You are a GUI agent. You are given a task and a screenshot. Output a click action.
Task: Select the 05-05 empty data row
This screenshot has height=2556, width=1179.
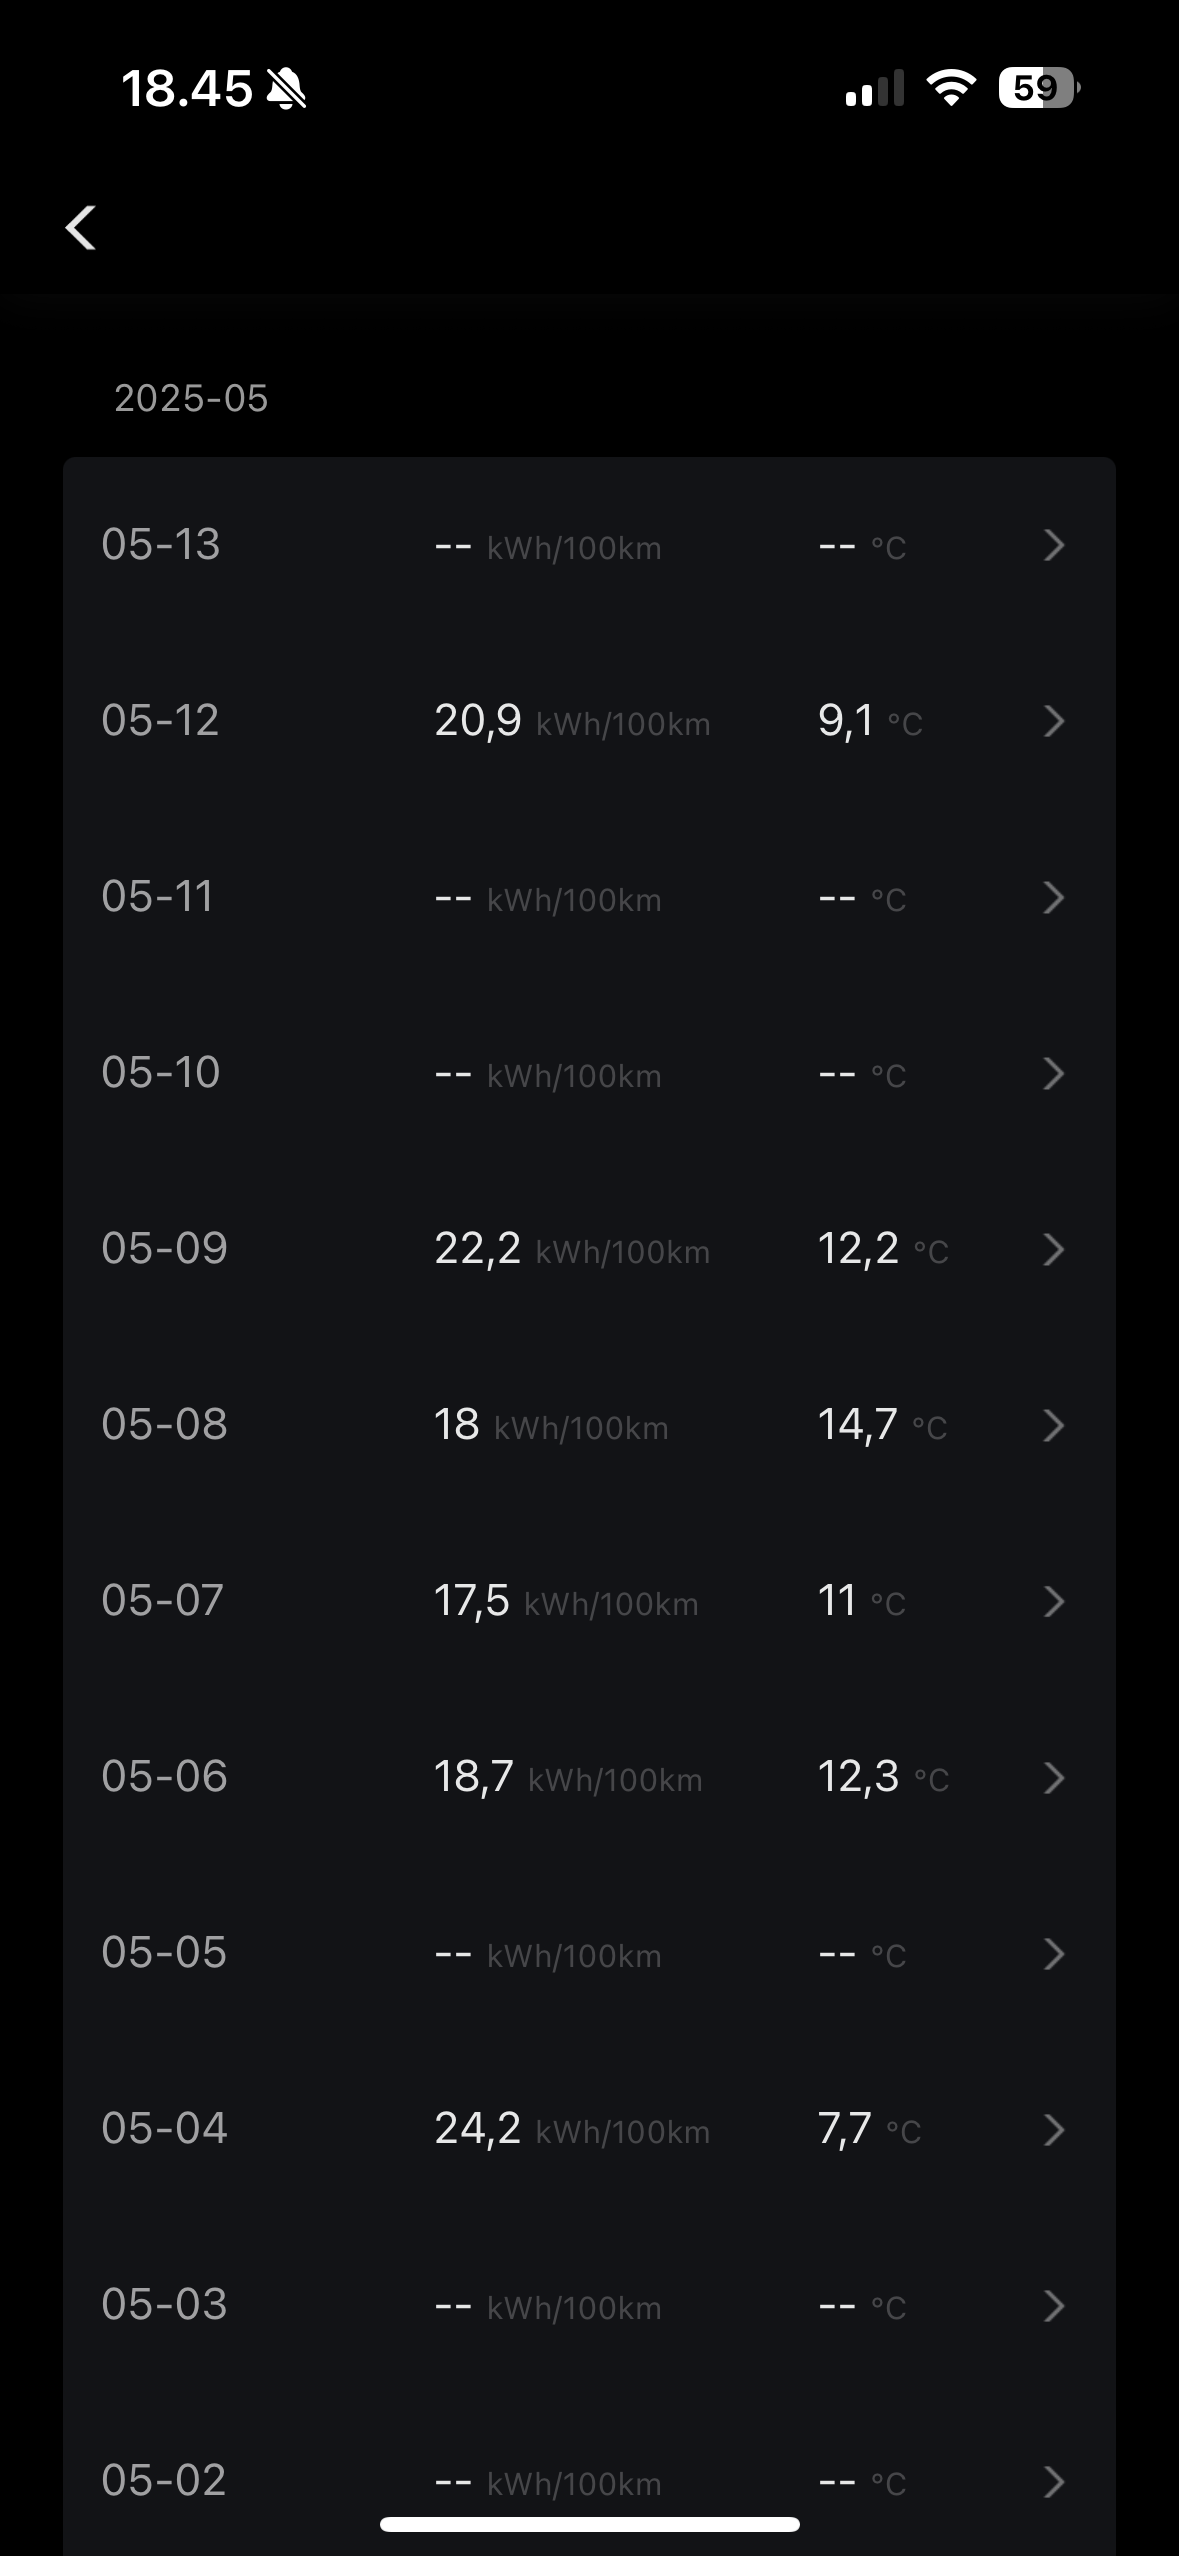pos(589,1954)
